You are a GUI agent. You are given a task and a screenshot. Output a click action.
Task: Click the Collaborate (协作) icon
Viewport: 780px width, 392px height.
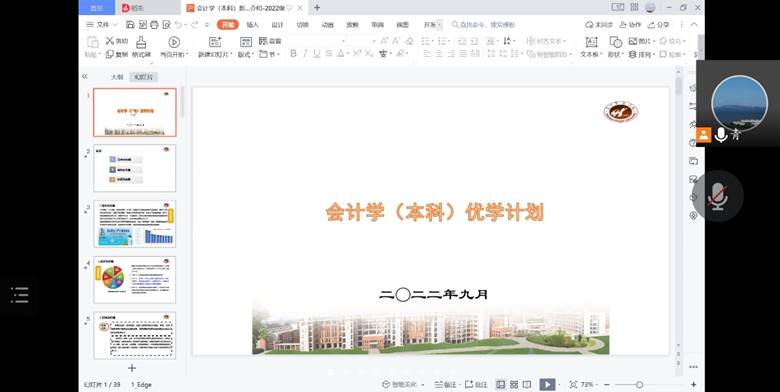tap(623, 24)
